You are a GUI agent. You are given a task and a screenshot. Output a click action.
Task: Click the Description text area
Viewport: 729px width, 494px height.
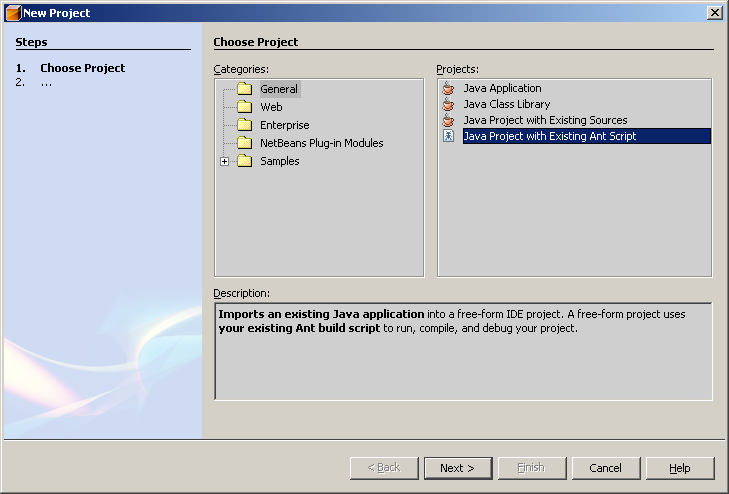[463, 351]
